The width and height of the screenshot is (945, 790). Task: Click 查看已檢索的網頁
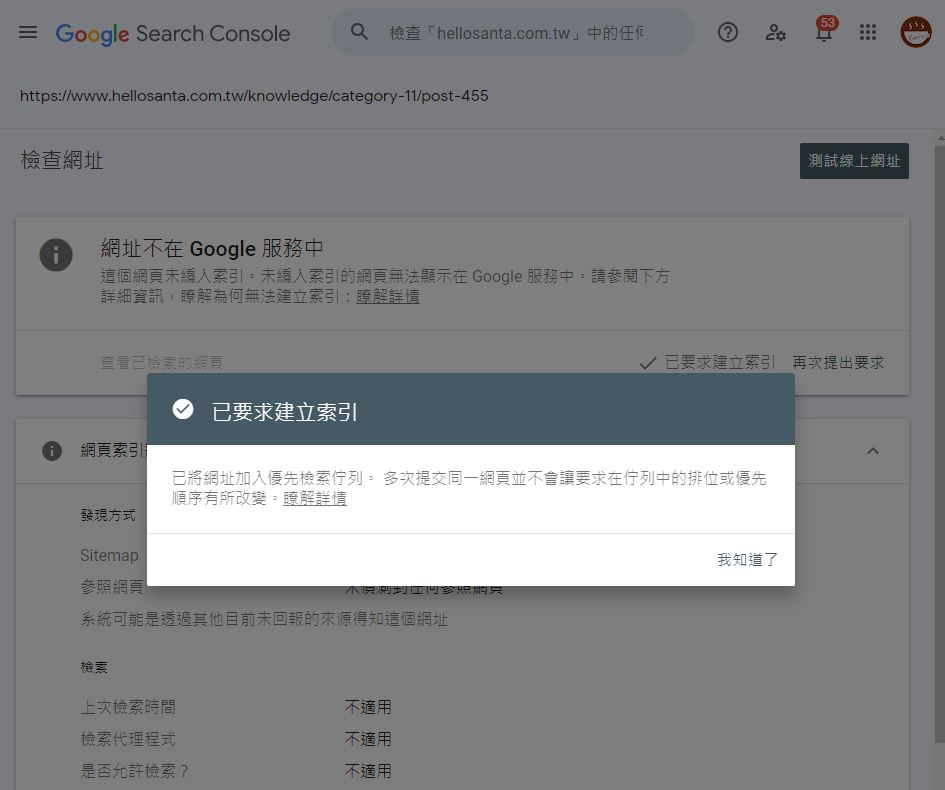tap(162, 363)
